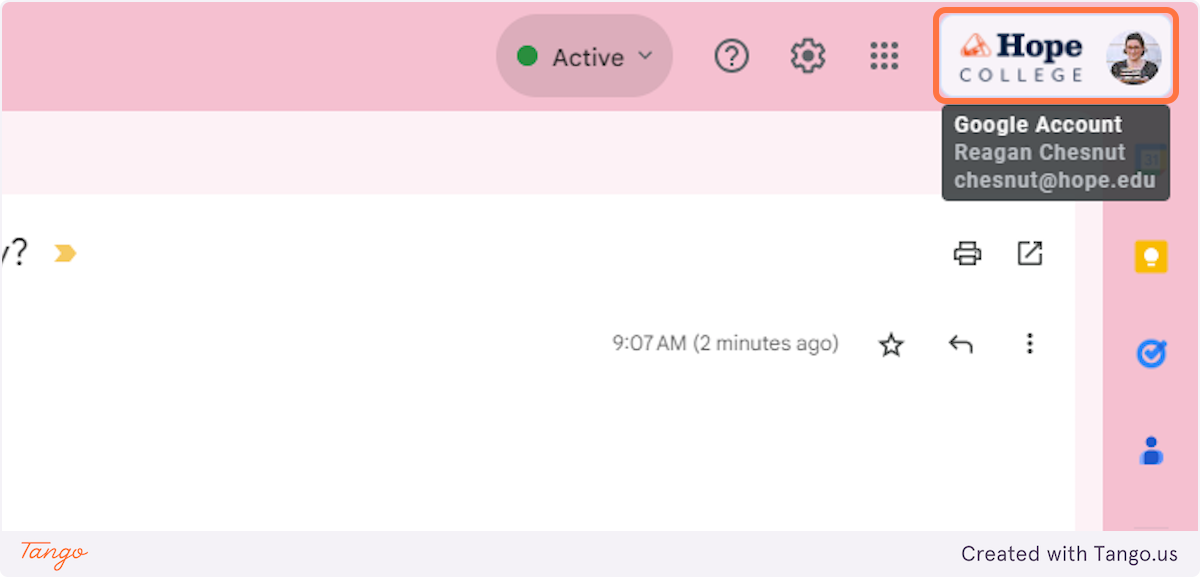Click the chevron arrow beside Active
The height and width of the screenshot is (577, 1200).
[x=645, y=56]
